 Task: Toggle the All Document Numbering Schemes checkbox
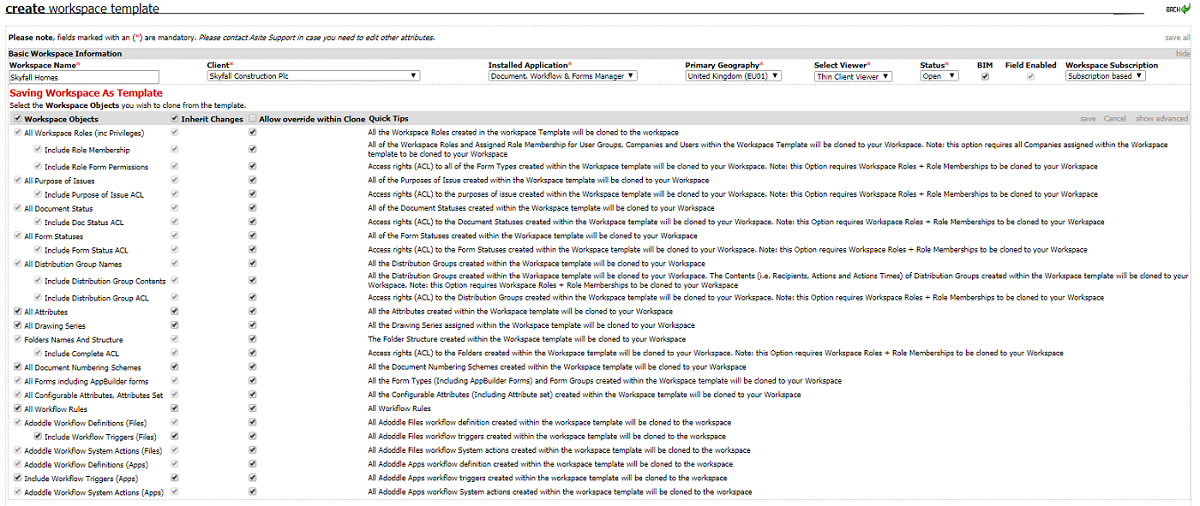coord(17,367)
